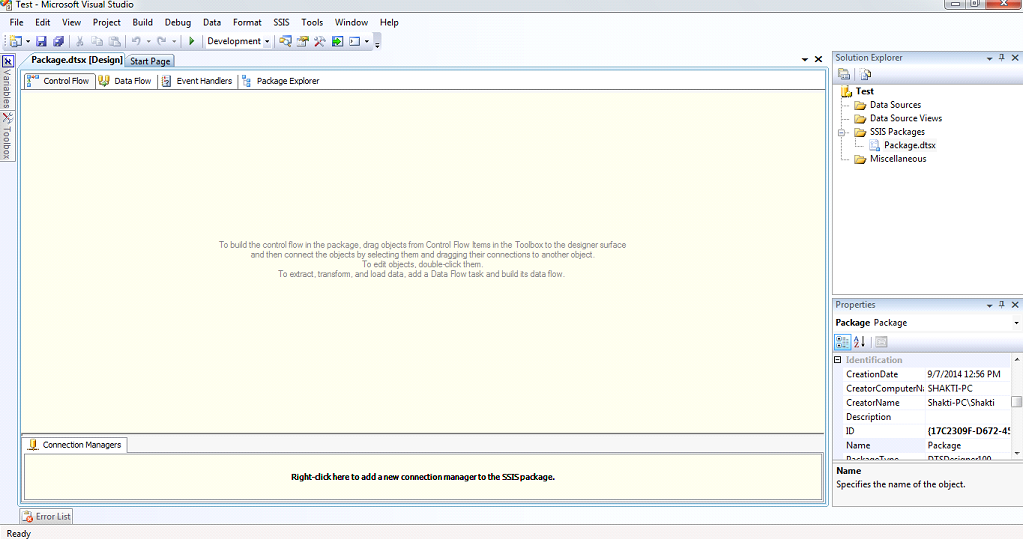Screen dimensions: 1027x540
Task: Switch to the Package Explorer tab
Action: click(280, 81)
